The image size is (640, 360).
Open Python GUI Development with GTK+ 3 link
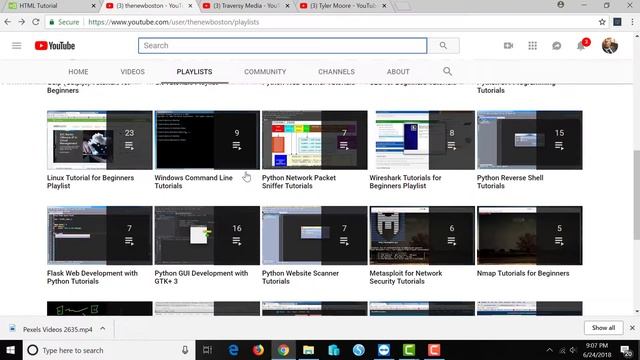(x=201, y=277)
